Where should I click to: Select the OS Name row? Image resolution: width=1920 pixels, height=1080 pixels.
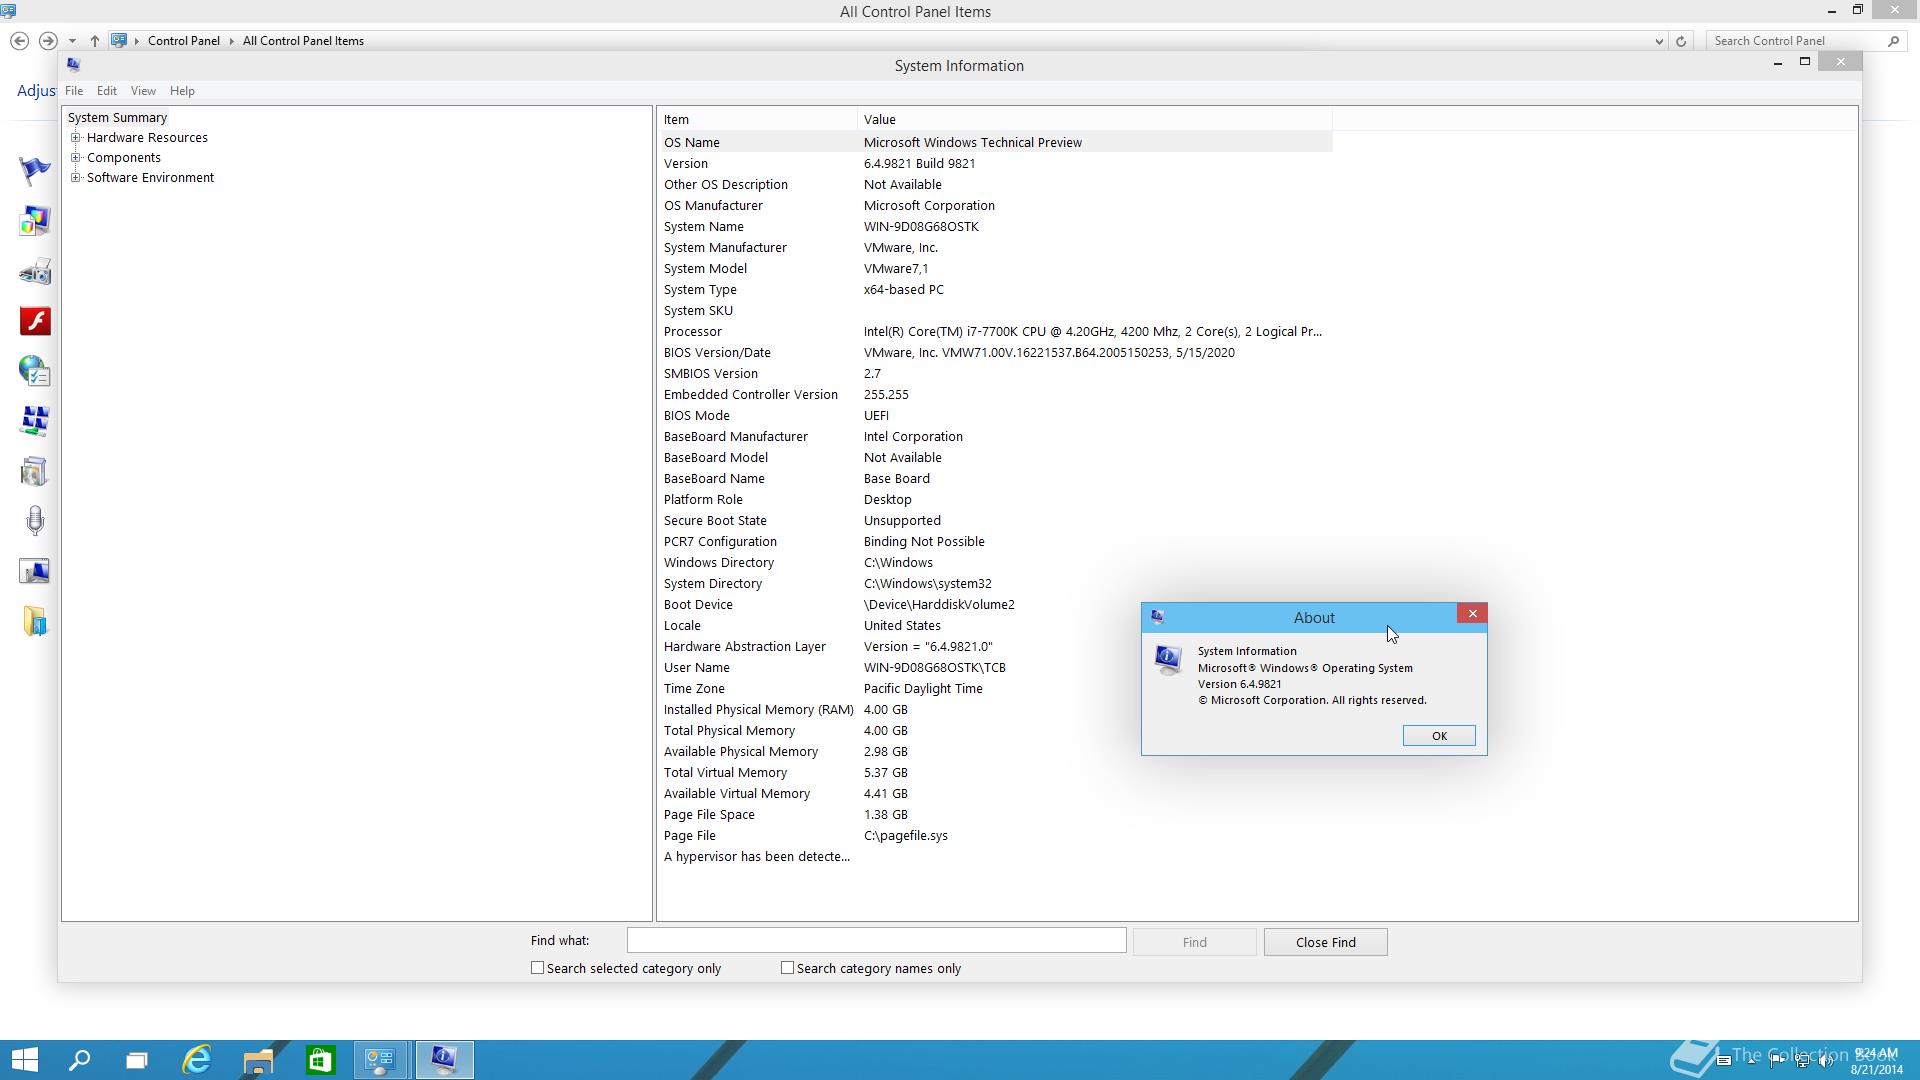click(x=996, y=142)
